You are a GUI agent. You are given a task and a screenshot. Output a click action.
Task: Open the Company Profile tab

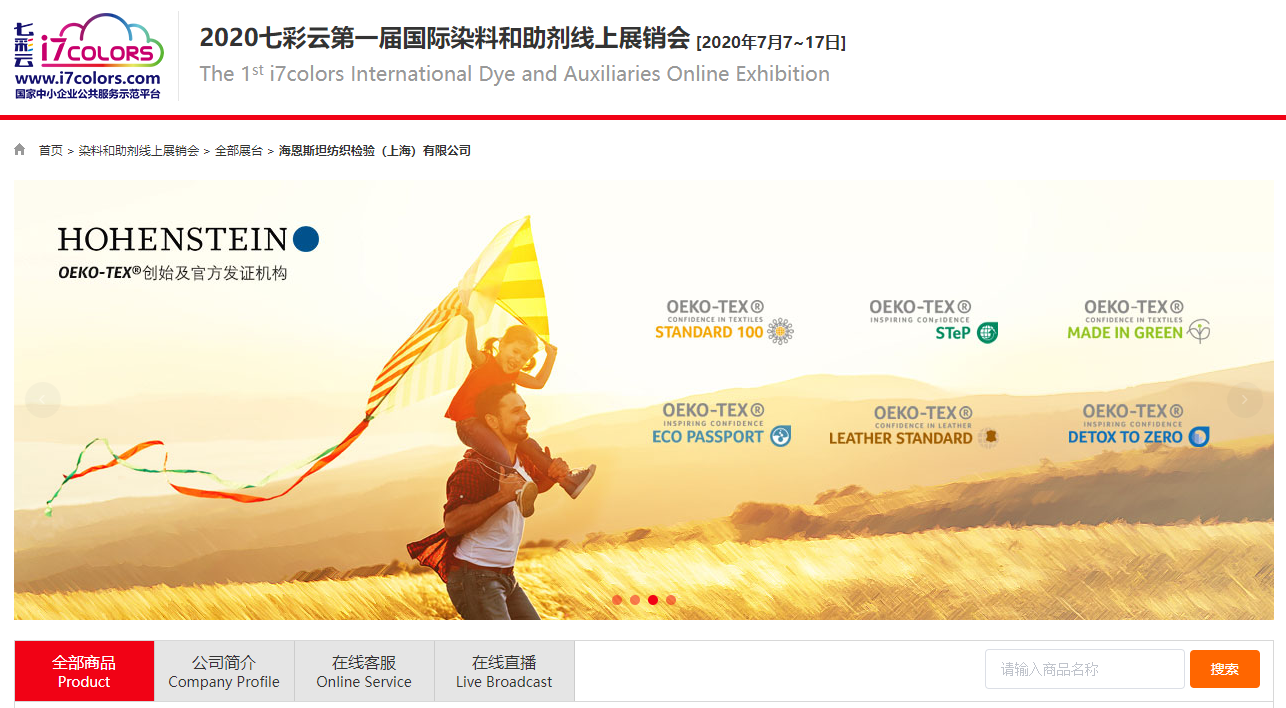tap(224, 671)
